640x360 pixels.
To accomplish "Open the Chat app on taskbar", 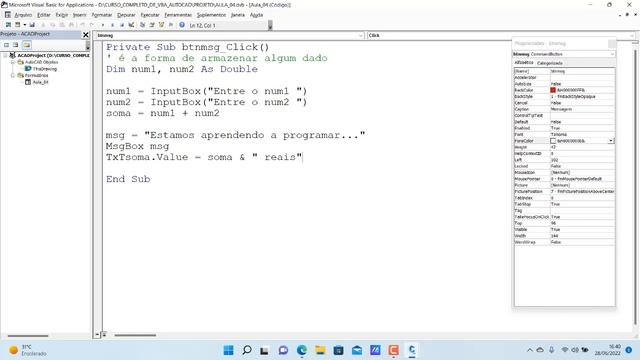I will (283, 350).
